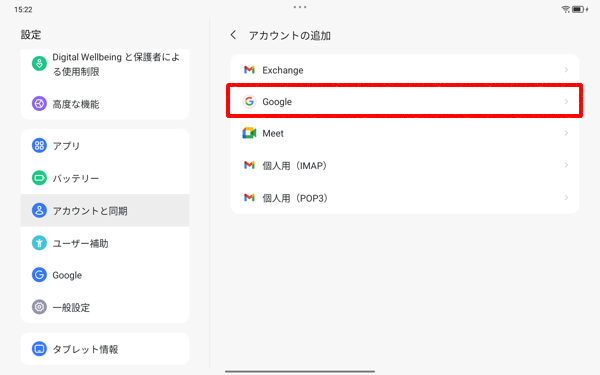Open the 個人用（POP3） row chevron
Screen dimensions: 600x375
click(566, 197)
